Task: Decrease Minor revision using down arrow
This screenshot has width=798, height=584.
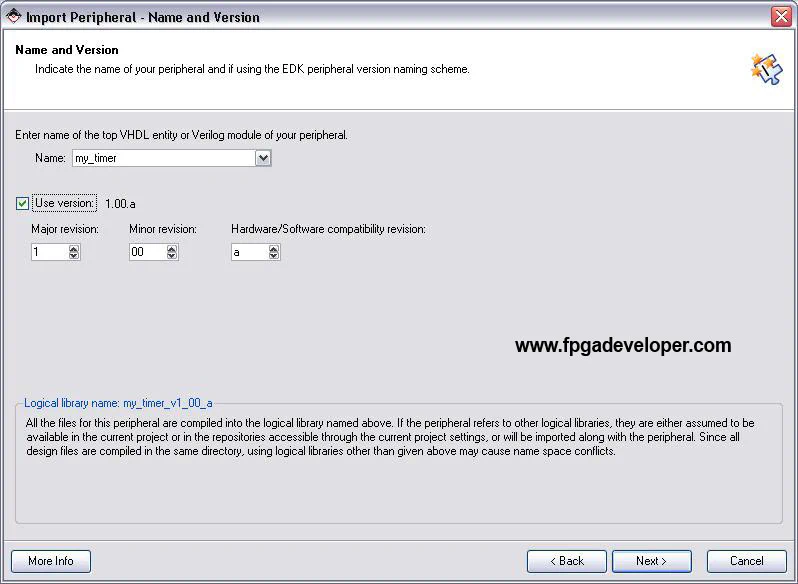Action: click(x=172, y=256)
